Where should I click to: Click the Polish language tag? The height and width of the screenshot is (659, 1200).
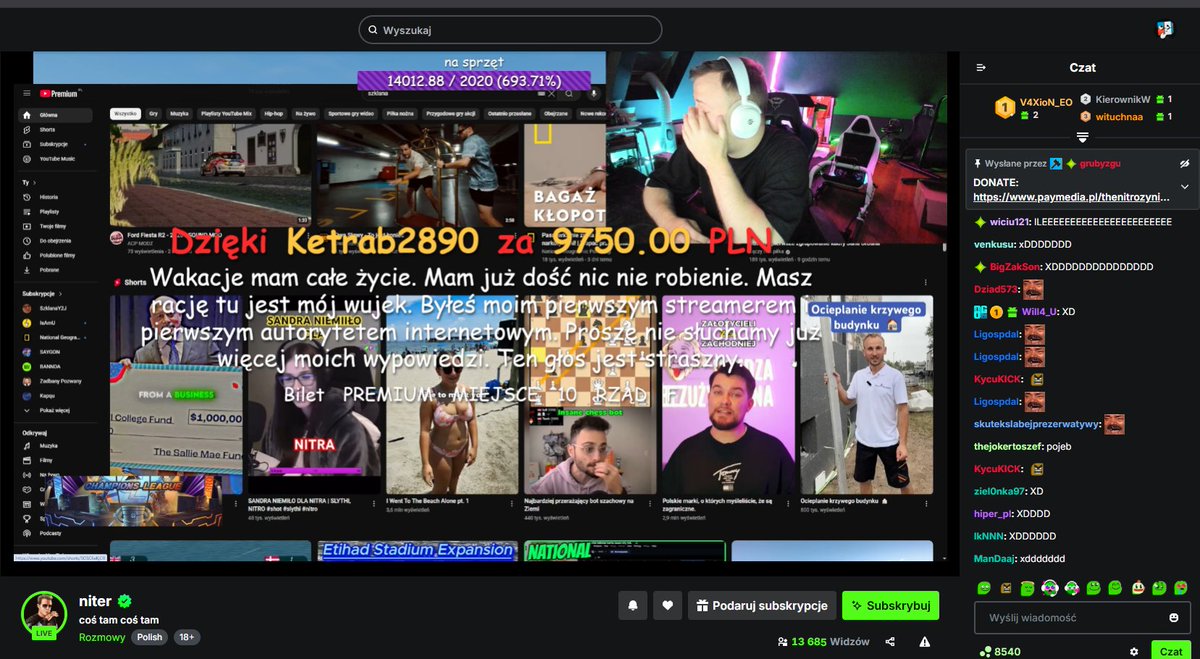point(150,637)
